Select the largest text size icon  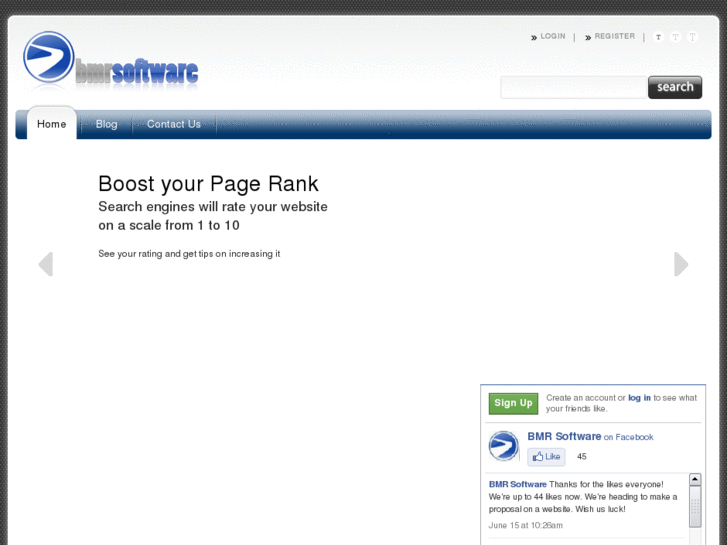point(692,37)
